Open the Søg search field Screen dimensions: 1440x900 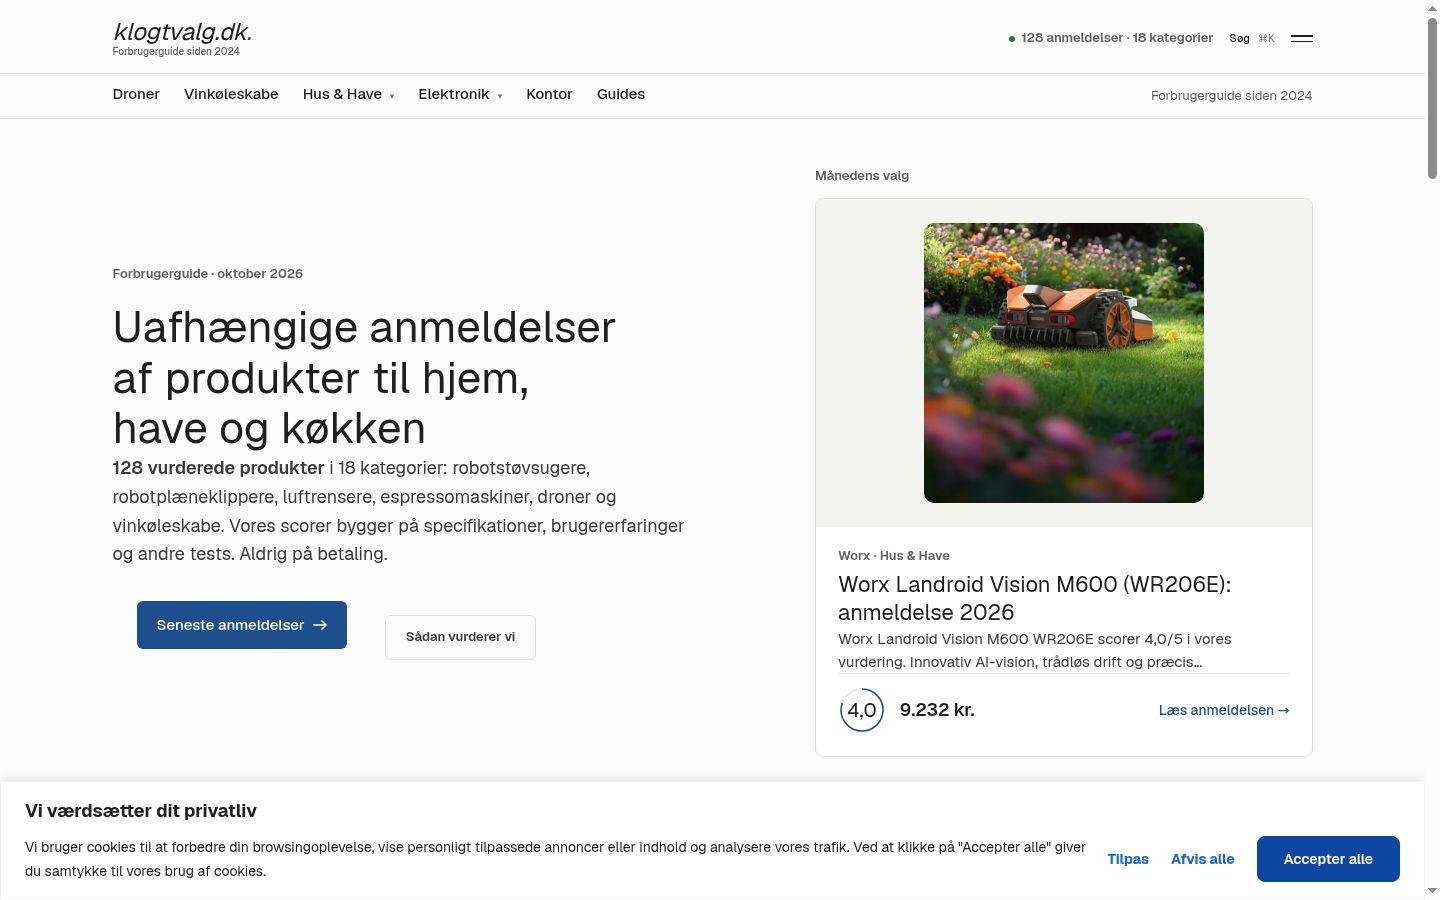coord(1252,38)
